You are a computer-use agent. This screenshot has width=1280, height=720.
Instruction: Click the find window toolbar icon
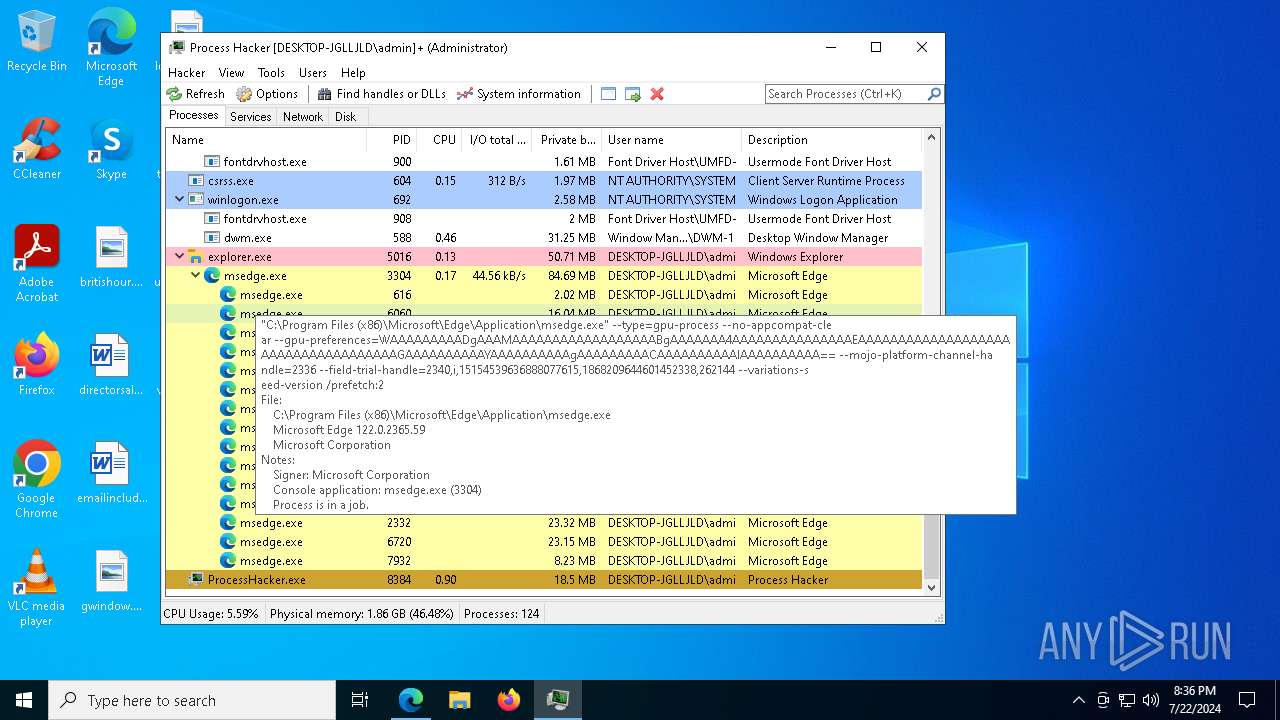[608, 94]
